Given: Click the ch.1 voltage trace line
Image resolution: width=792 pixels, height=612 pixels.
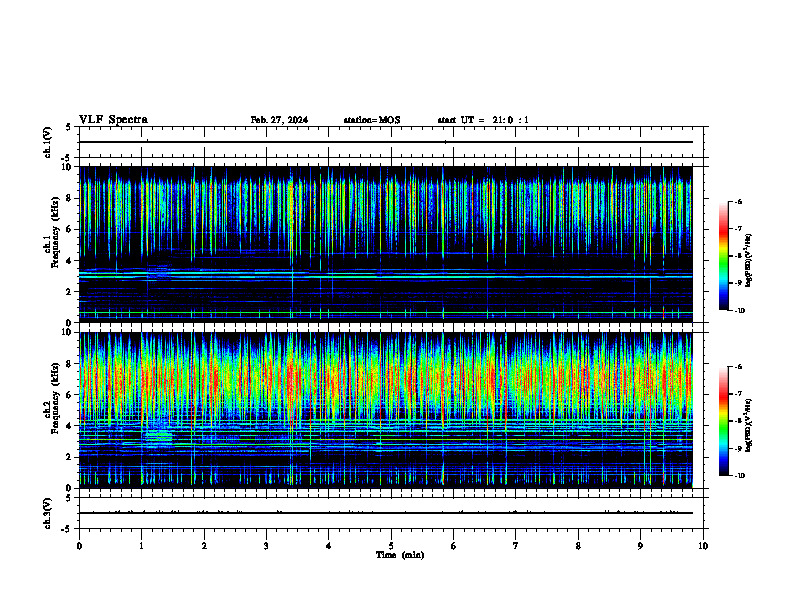Looking at the screenshot, I should click(x=386, y=142).
